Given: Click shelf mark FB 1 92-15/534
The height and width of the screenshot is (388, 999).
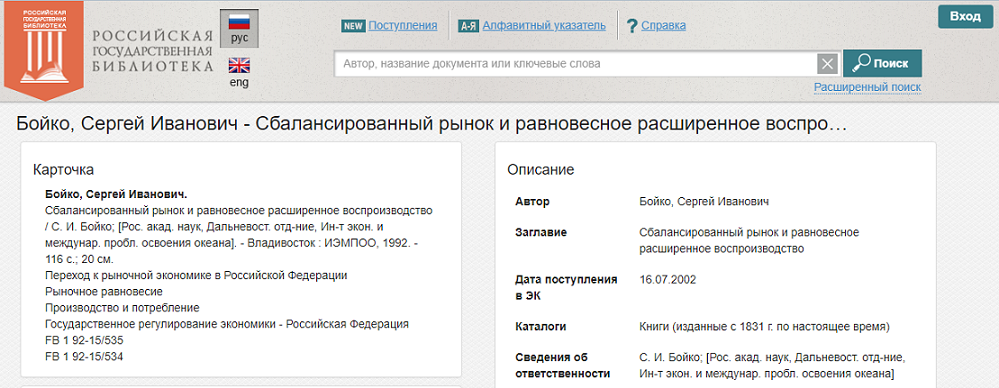Looking at the screenshot, I should click(x=83, y=356).
